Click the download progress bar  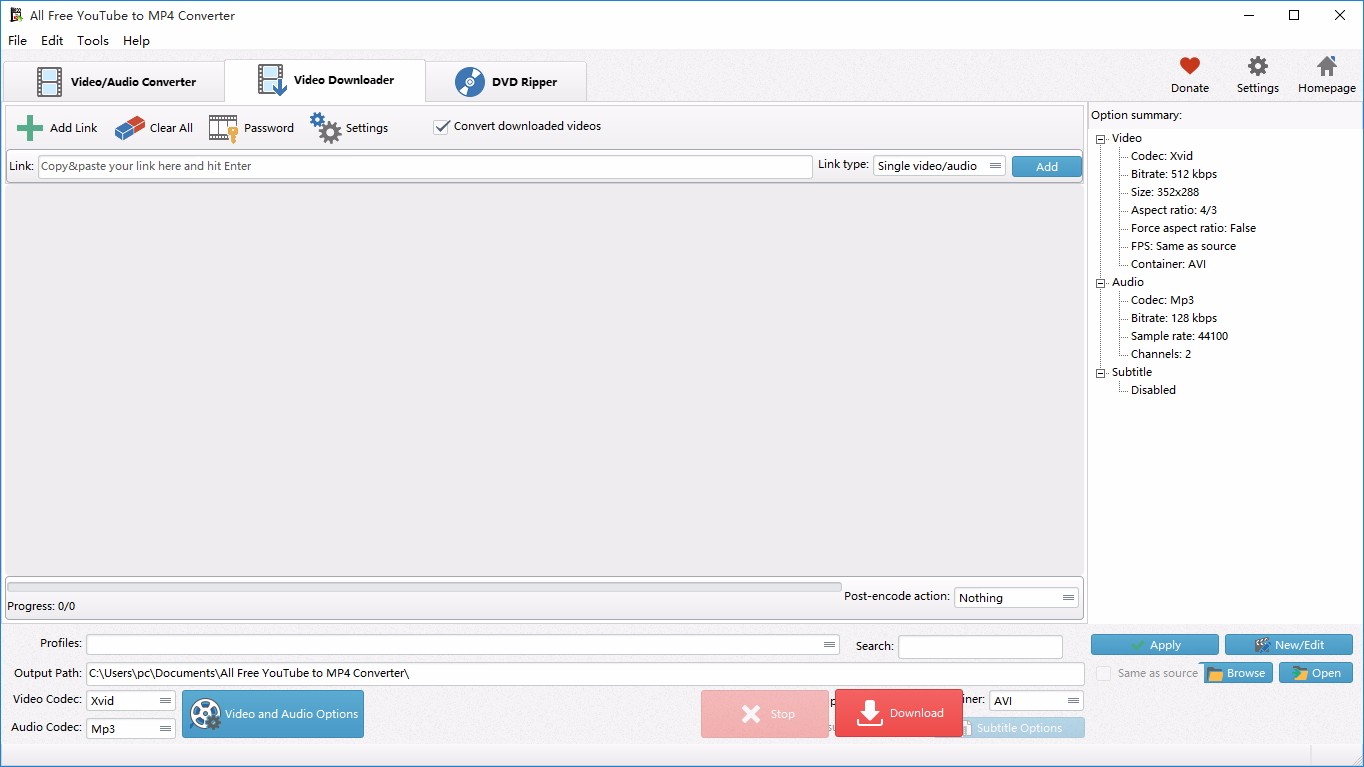pyautogui.click(x=424, y=587)
